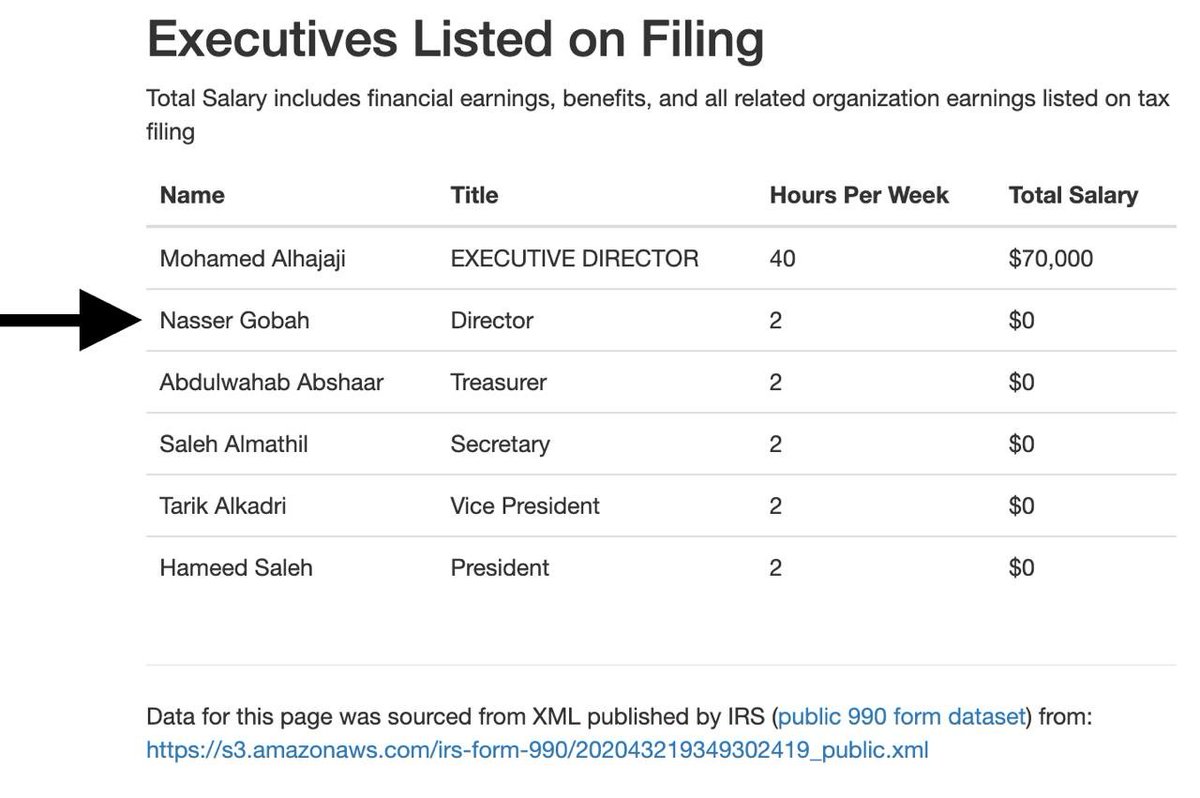Click the black arrow pointing at Nasser Gobah
Viewport: 1200px width, 798px height.
(x=68, y=320)
